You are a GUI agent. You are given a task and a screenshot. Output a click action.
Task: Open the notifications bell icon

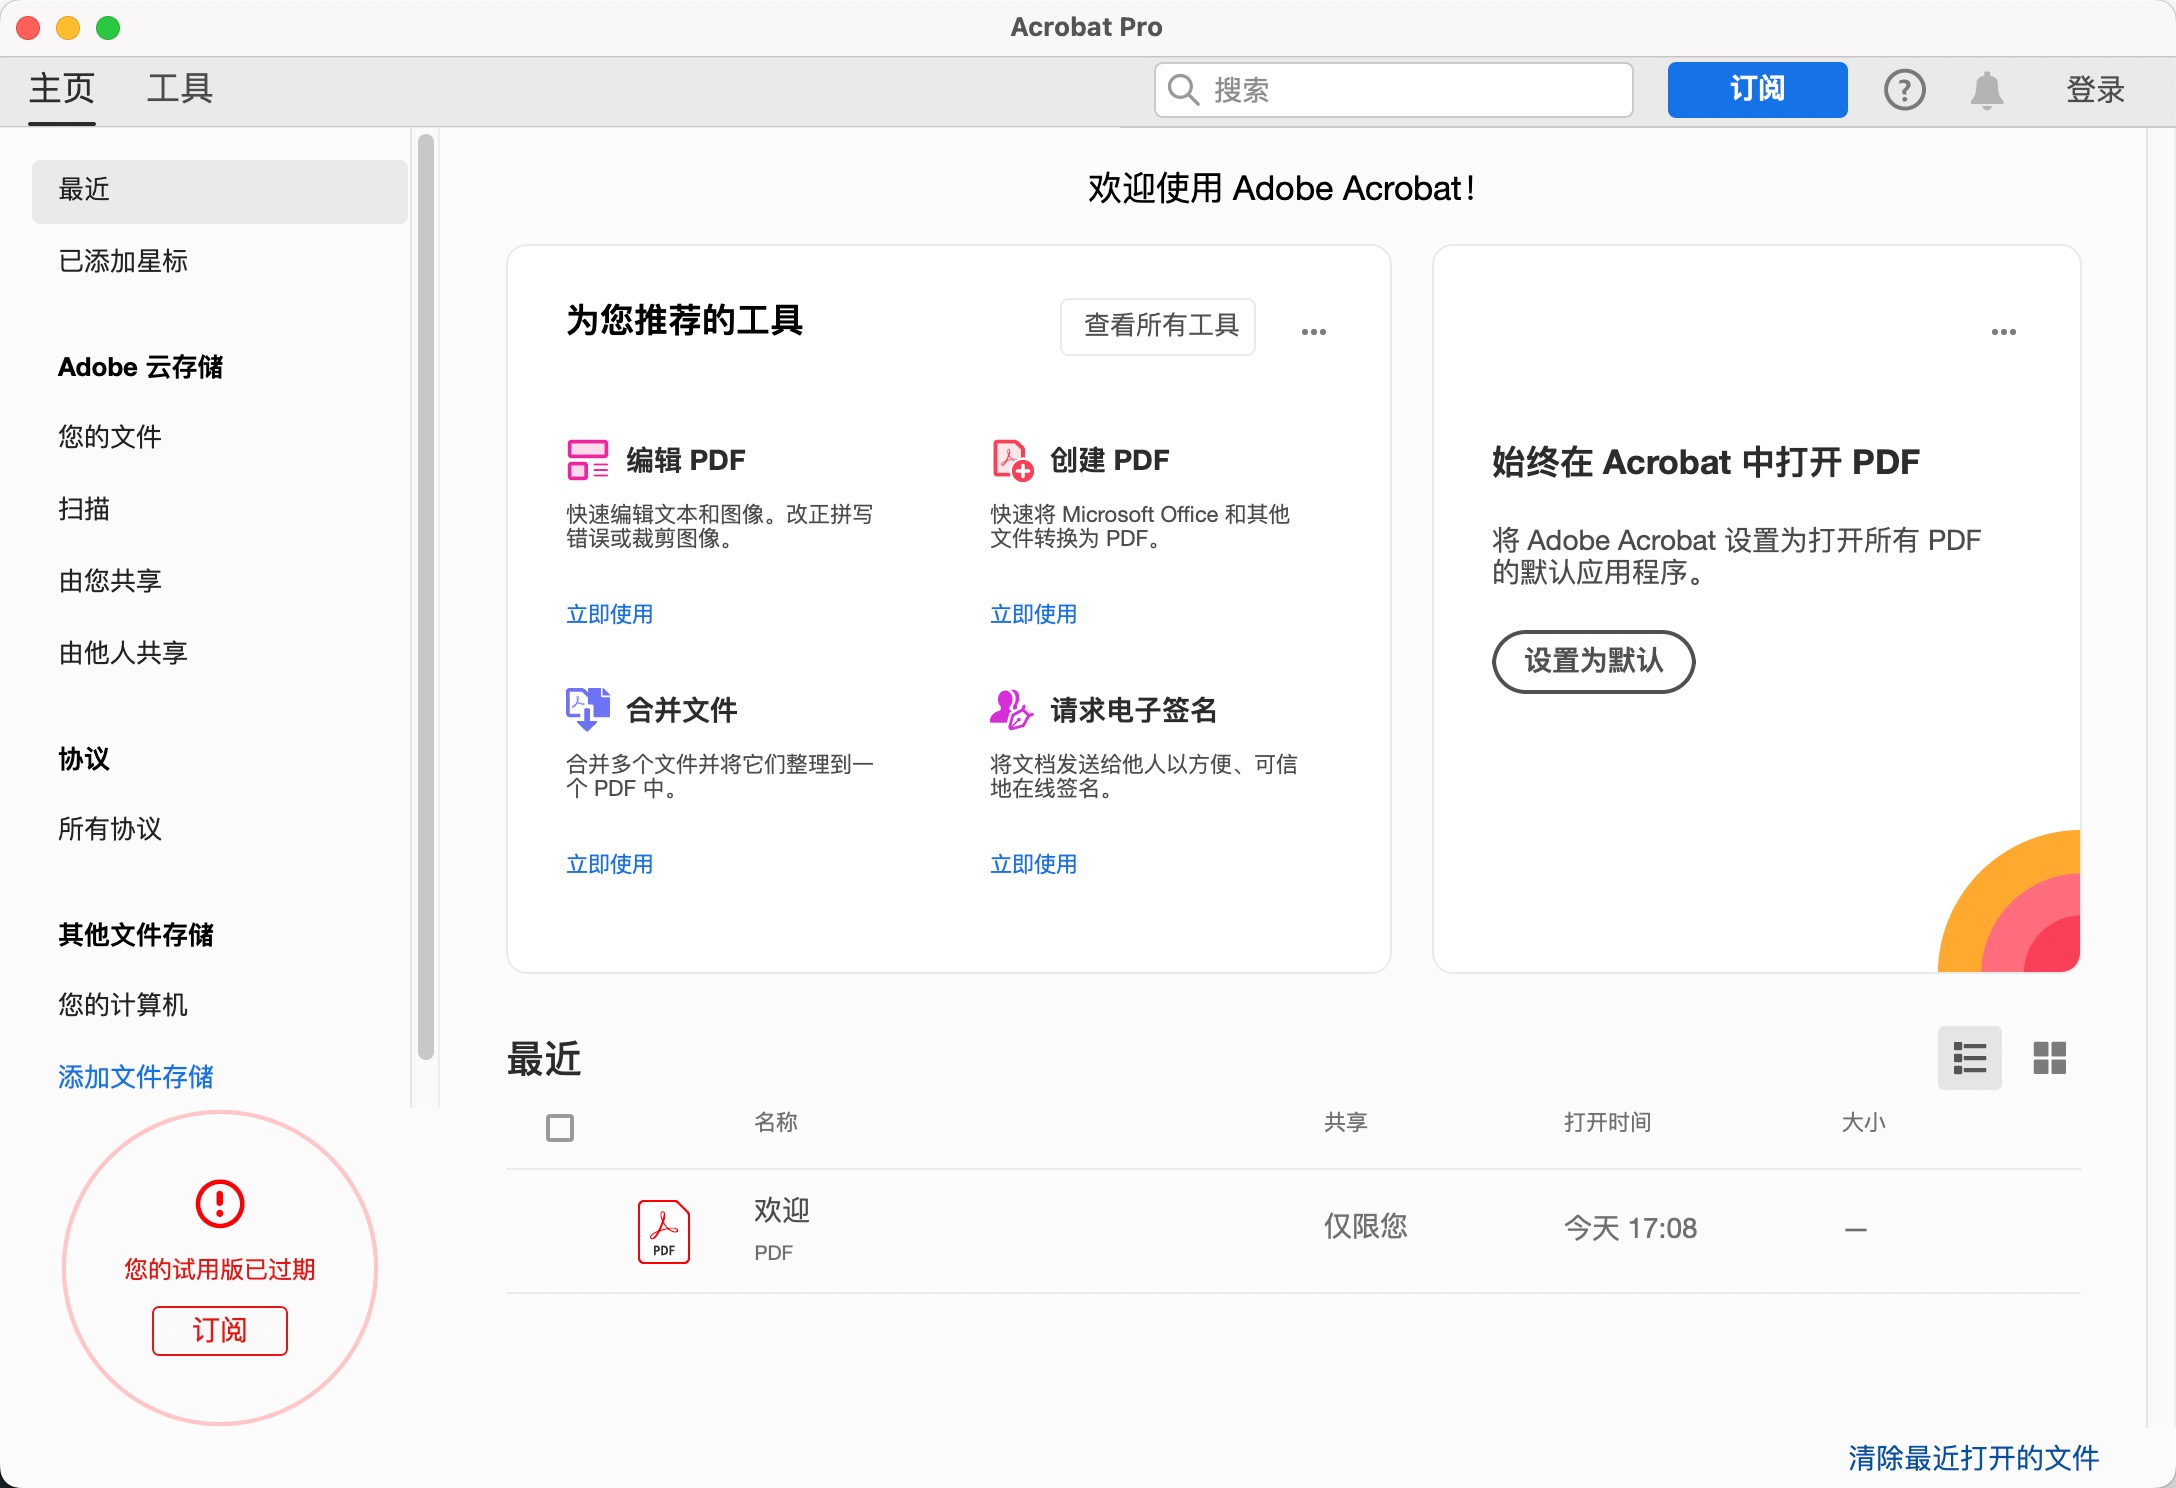point(1987,90)
